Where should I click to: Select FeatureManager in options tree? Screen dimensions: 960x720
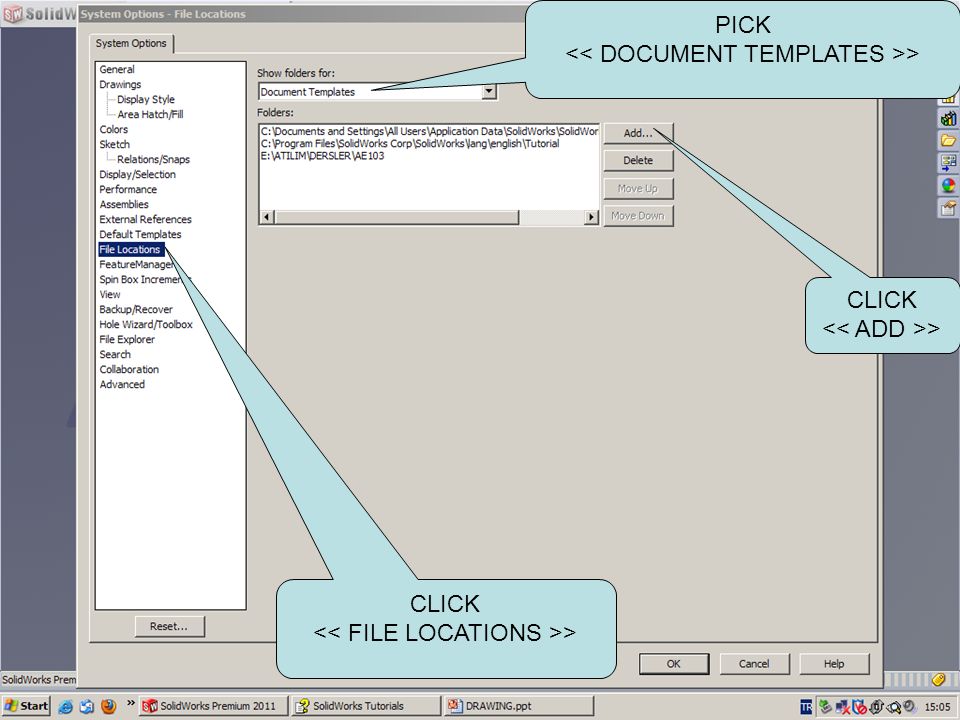[137, 264]
